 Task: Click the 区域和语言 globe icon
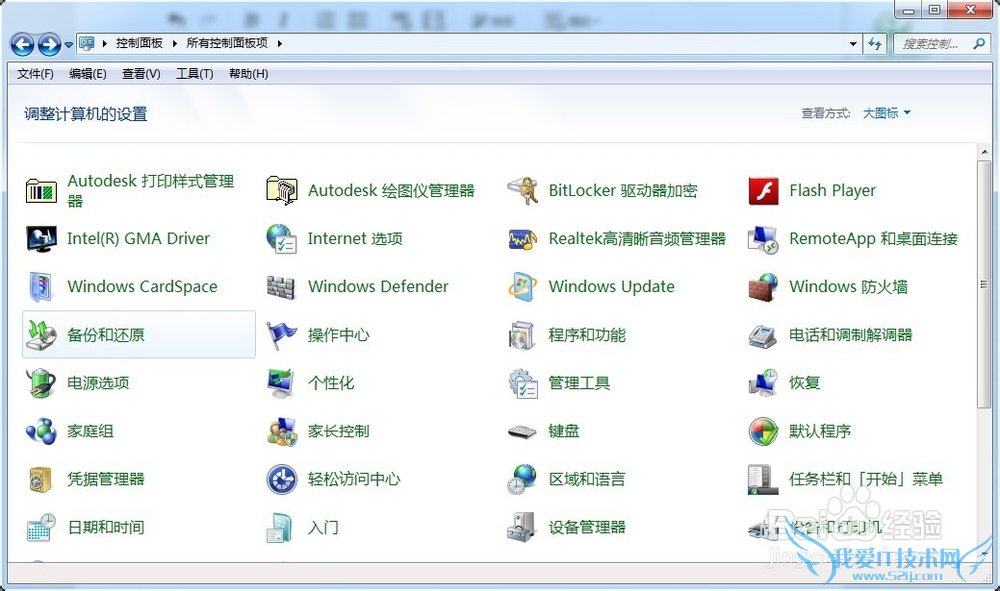point(523,479)
